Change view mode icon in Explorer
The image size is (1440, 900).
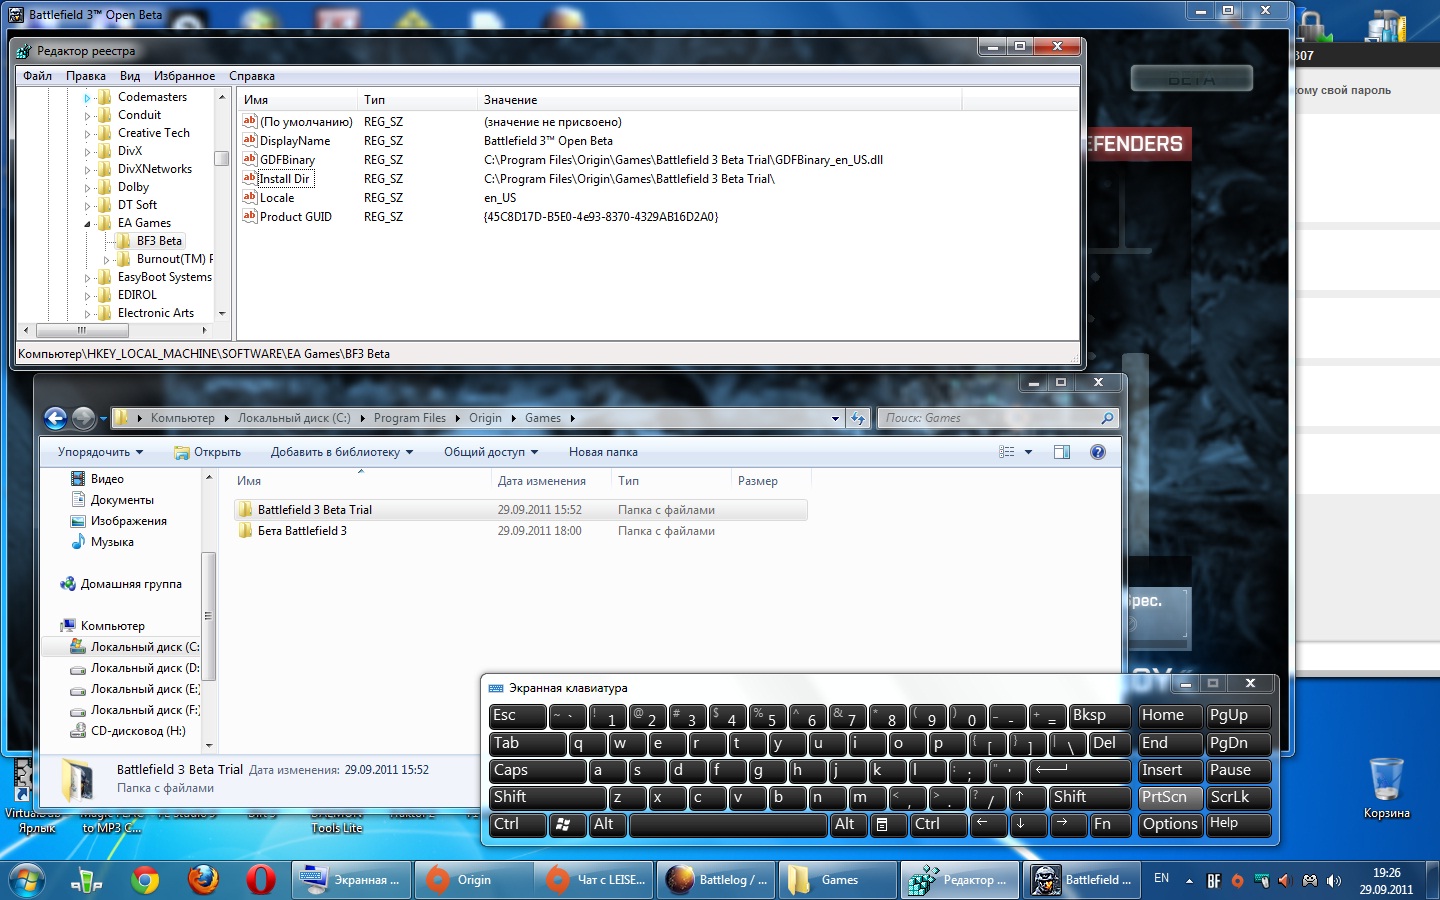coord(1007,452)
